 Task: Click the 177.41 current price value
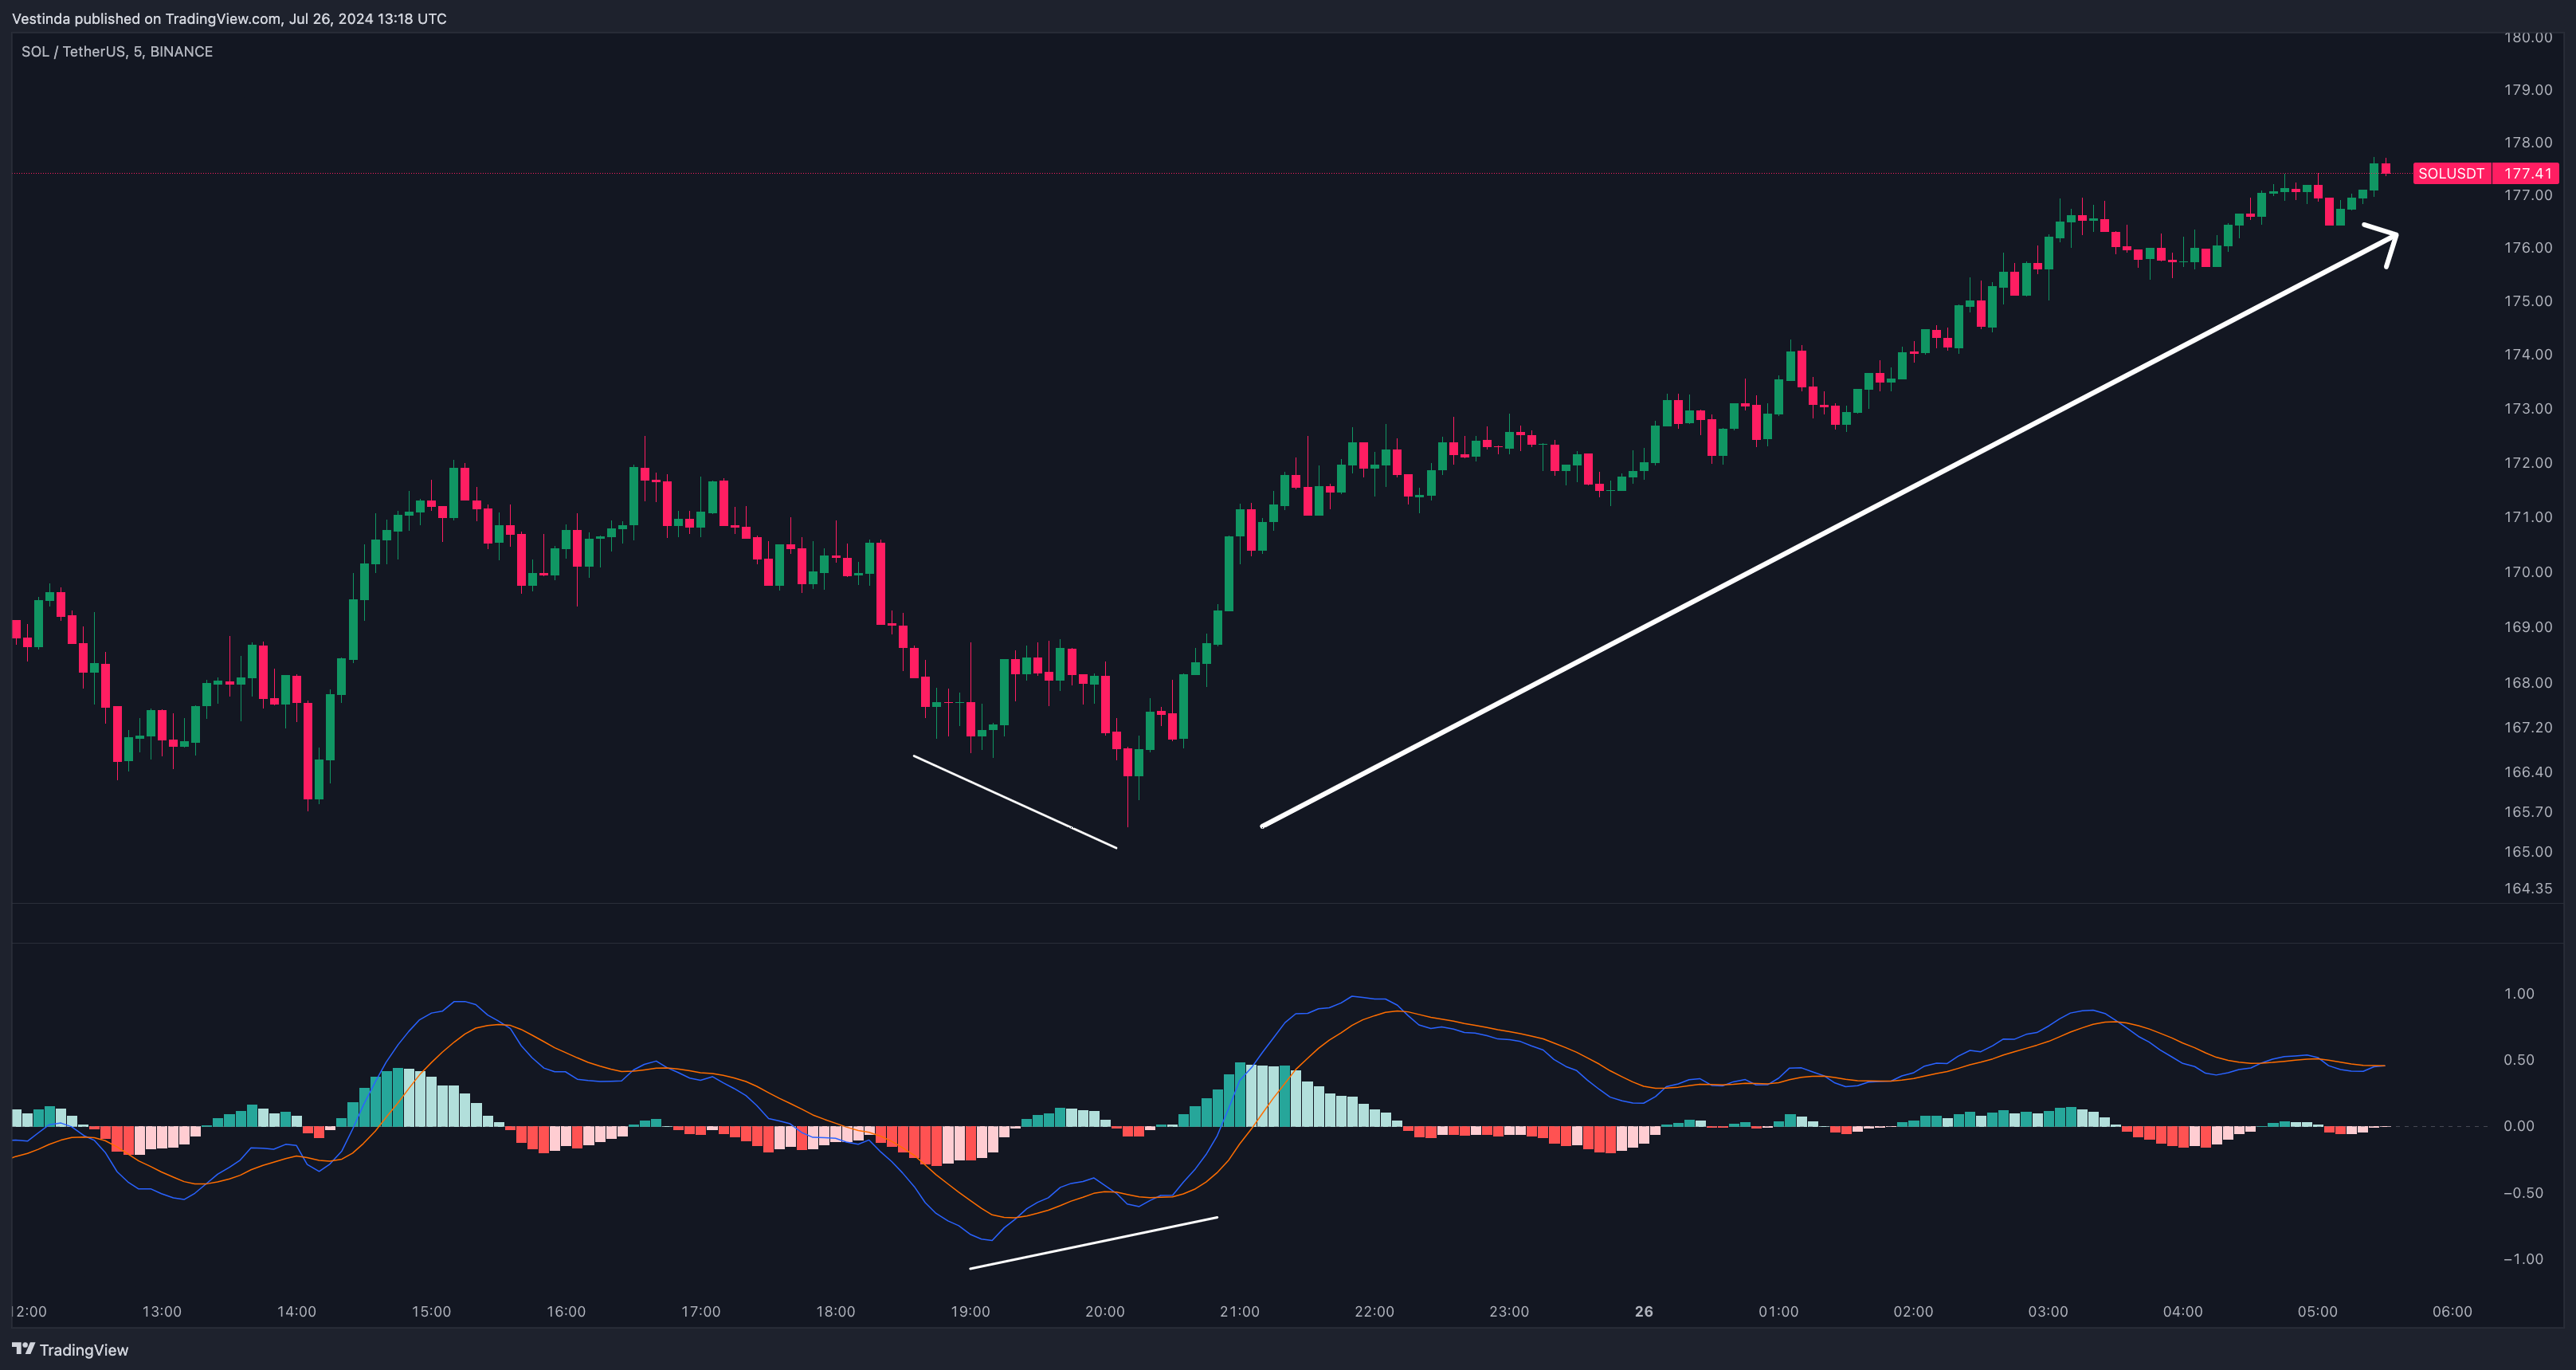tap(2526, 173)
